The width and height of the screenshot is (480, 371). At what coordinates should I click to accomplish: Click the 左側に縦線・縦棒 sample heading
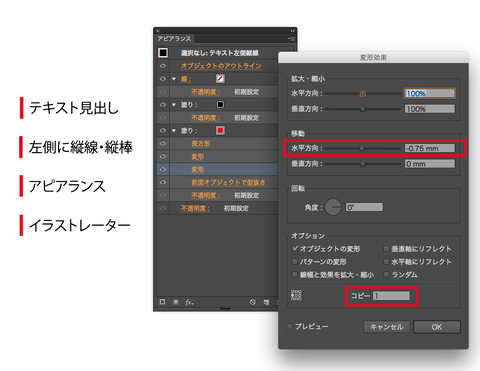81,147
